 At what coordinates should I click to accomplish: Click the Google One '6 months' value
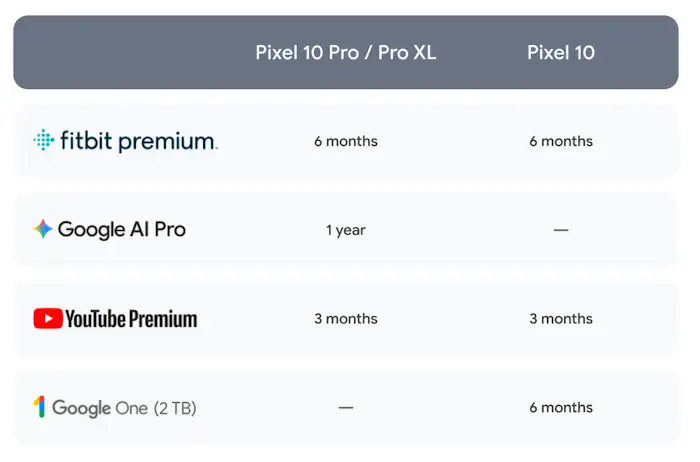tap(561, 408)
